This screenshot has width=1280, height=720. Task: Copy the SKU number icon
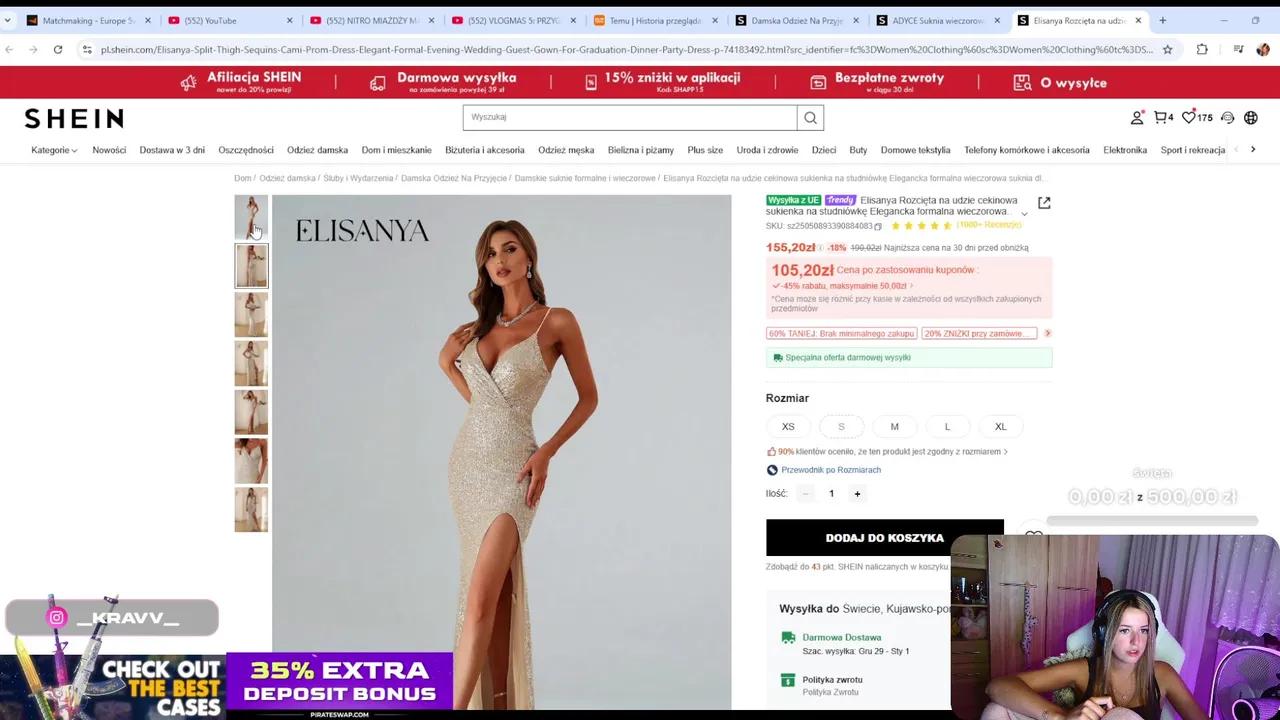(878, 226)
